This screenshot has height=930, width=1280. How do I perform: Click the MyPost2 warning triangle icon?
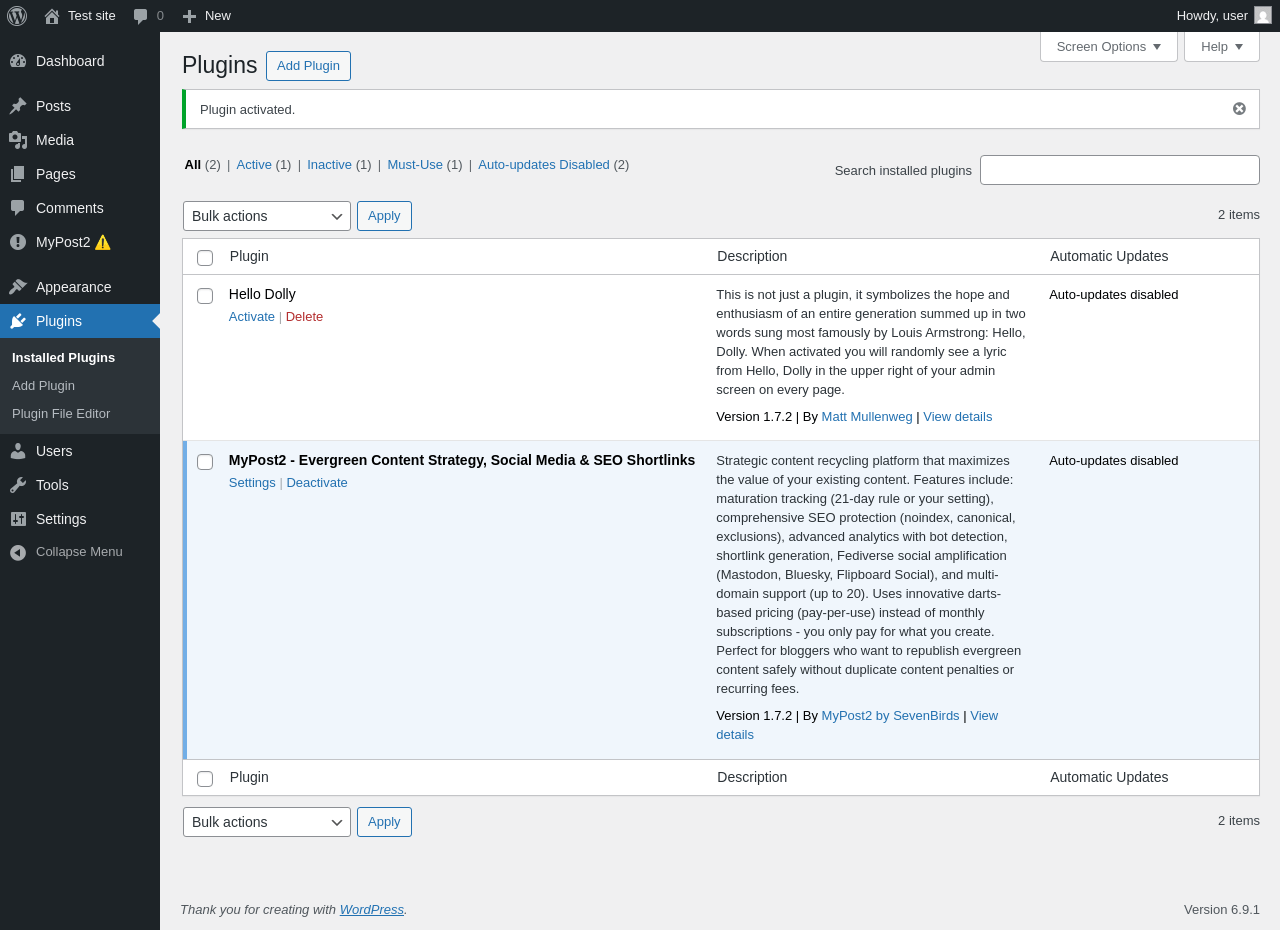coord(103,242)
